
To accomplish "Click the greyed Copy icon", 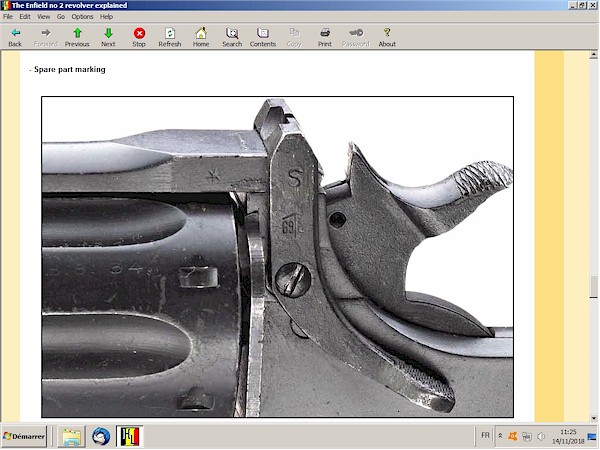I will [x=294, y=33].
